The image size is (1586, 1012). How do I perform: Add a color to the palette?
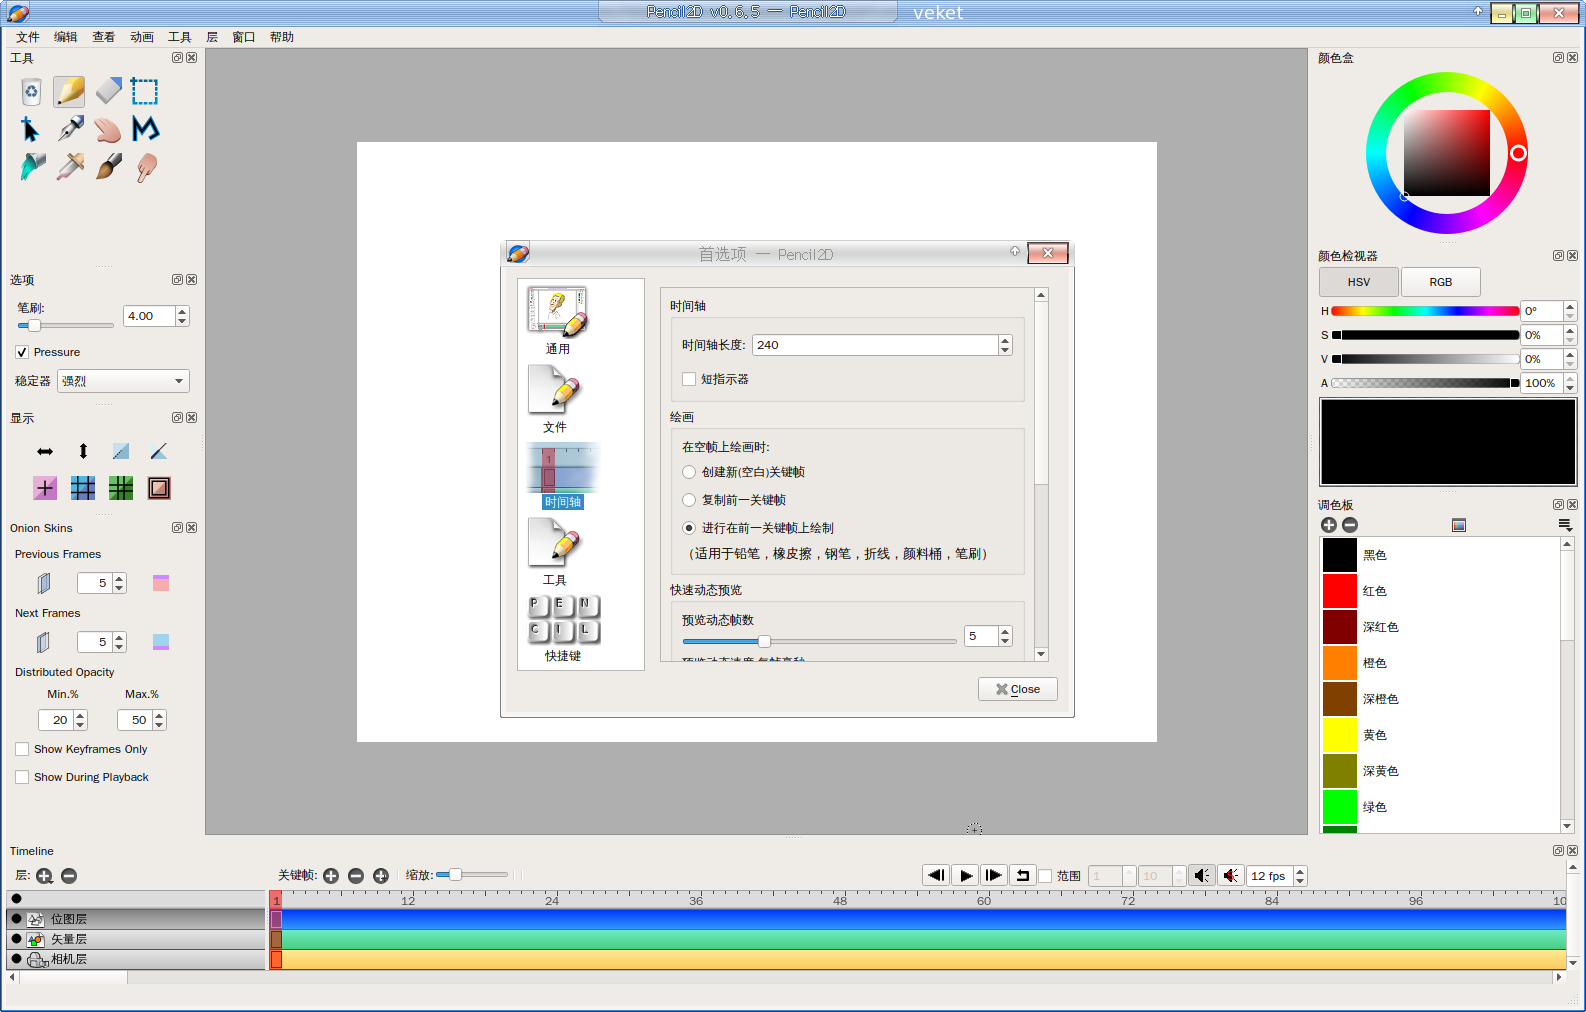click(x=1328, y=525)
